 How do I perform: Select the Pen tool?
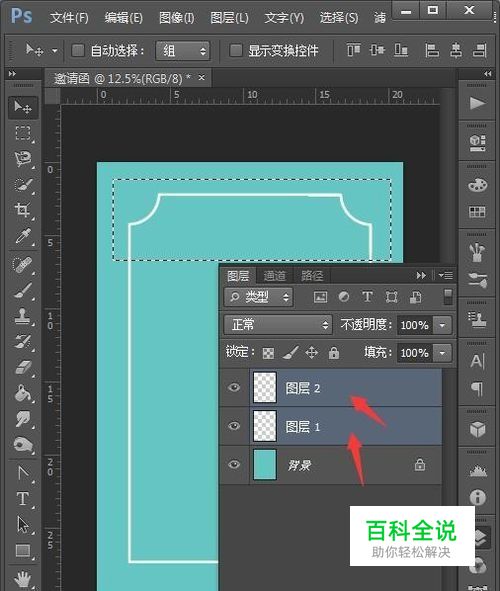click(x=23, y=473)
